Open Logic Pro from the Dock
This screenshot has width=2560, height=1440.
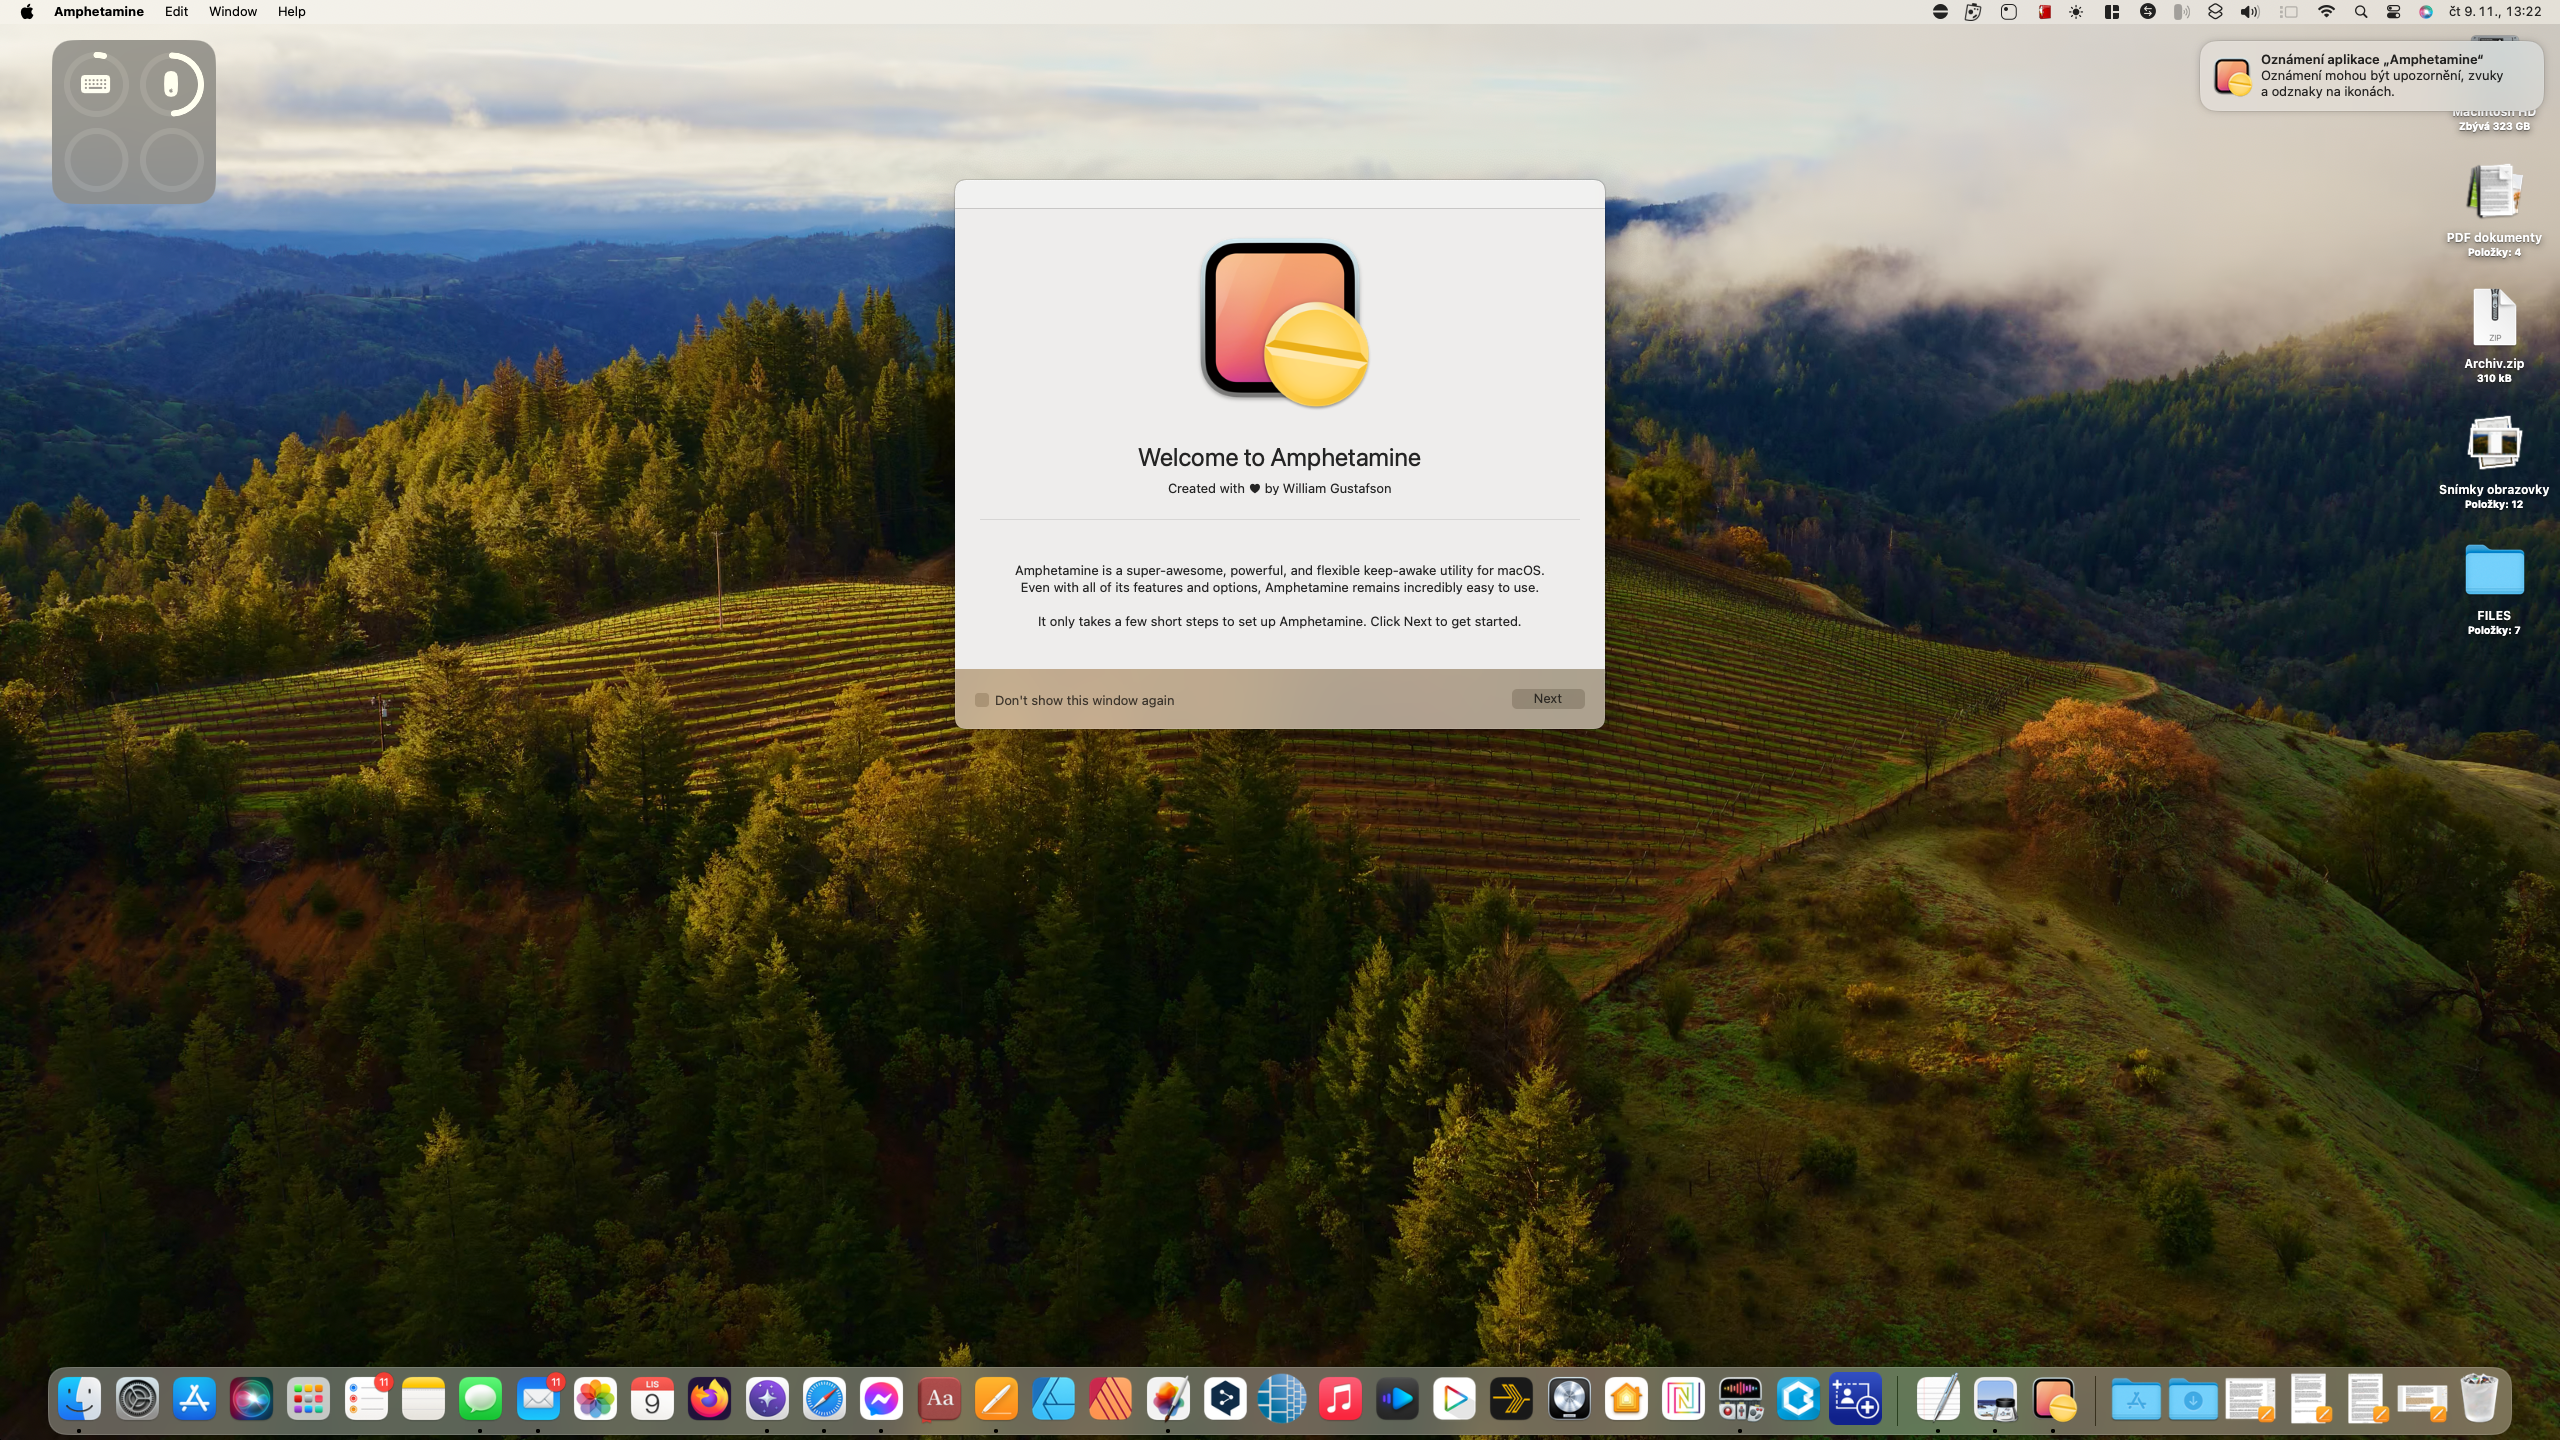tap(1569, 1399)
